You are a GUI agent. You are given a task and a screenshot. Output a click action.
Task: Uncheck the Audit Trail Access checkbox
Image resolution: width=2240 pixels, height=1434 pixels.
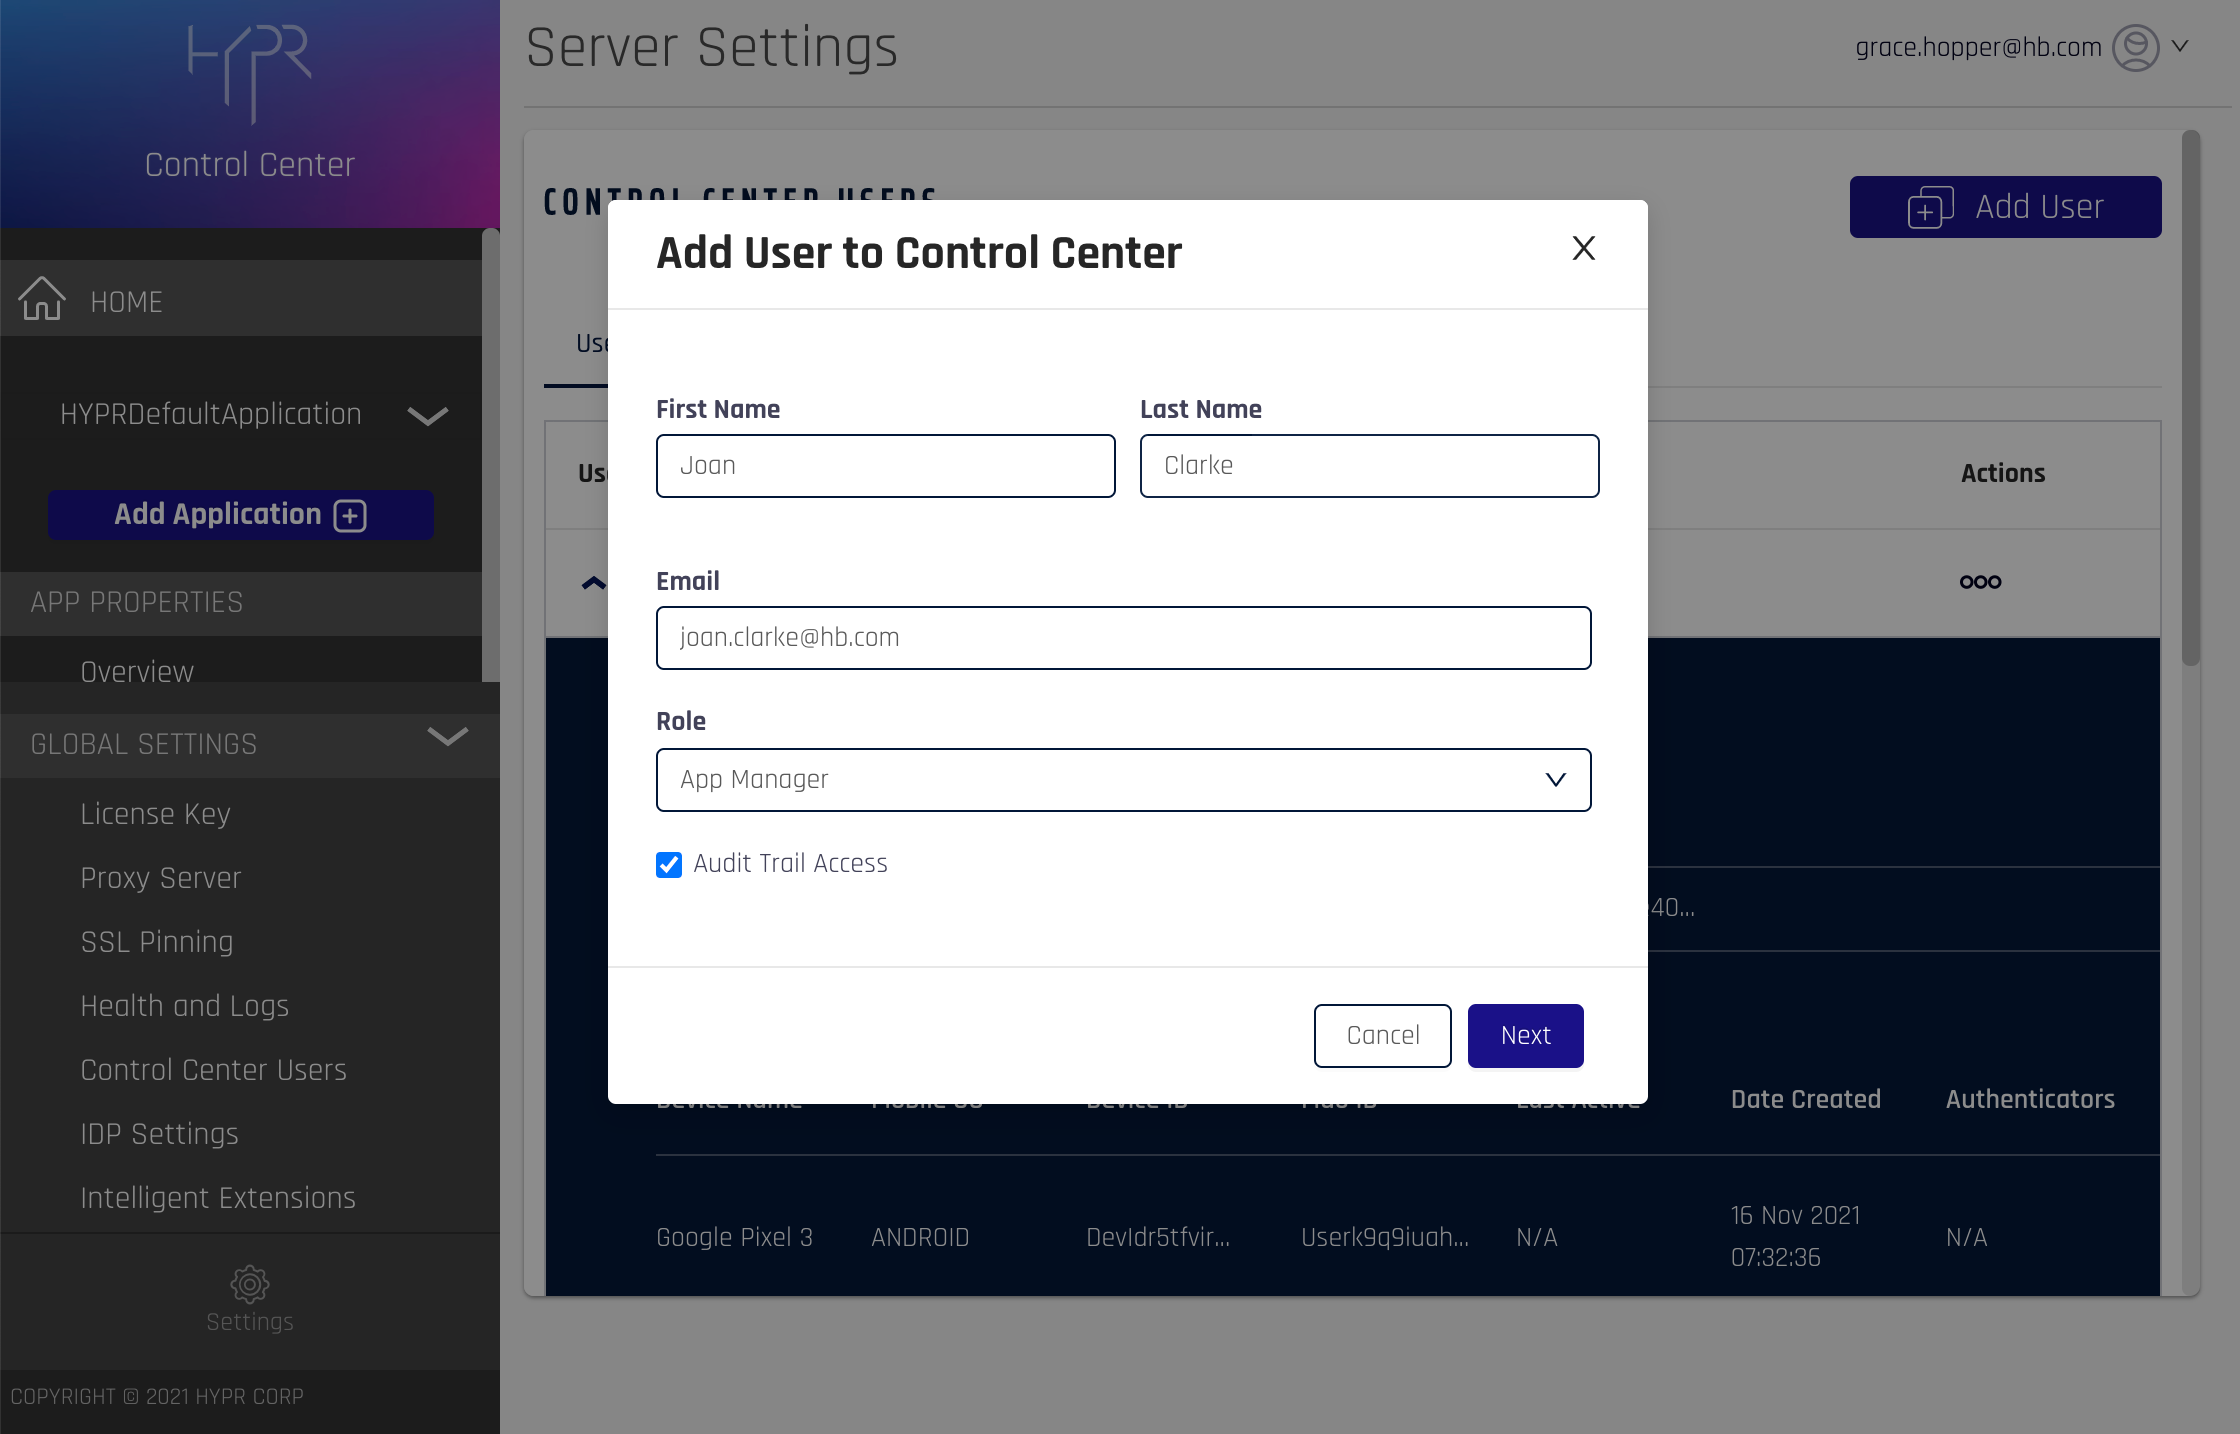tap(669, 864)
